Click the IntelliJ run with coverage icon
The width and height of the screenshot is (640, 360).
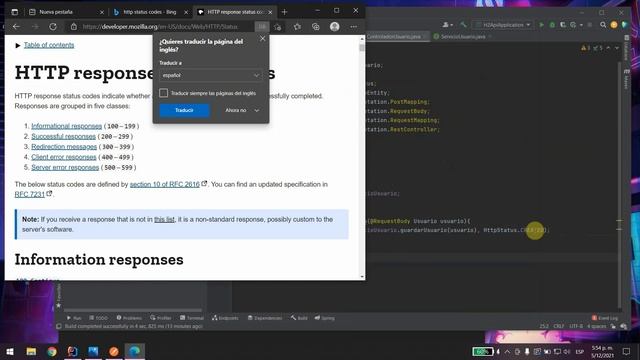tap(563, 25)
